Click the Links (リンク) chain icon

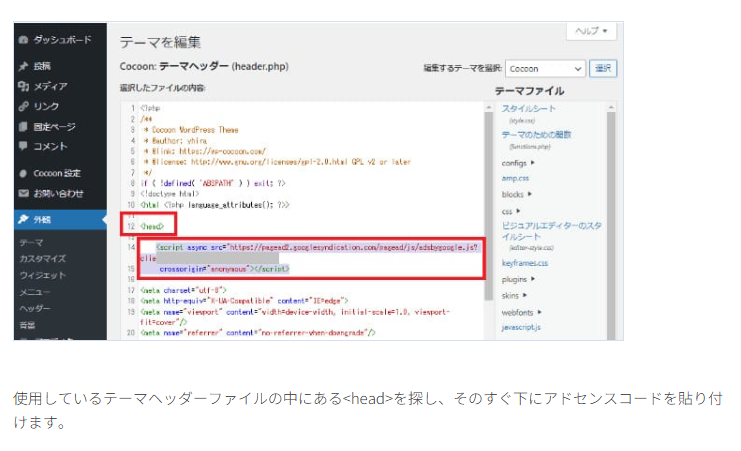(23, 107)
